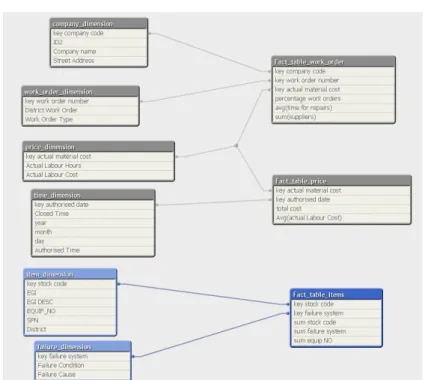This screenshot has width=425, height=380.
Task: Click 'key company code' in company_dimension
Action: [x=99, y=33]
